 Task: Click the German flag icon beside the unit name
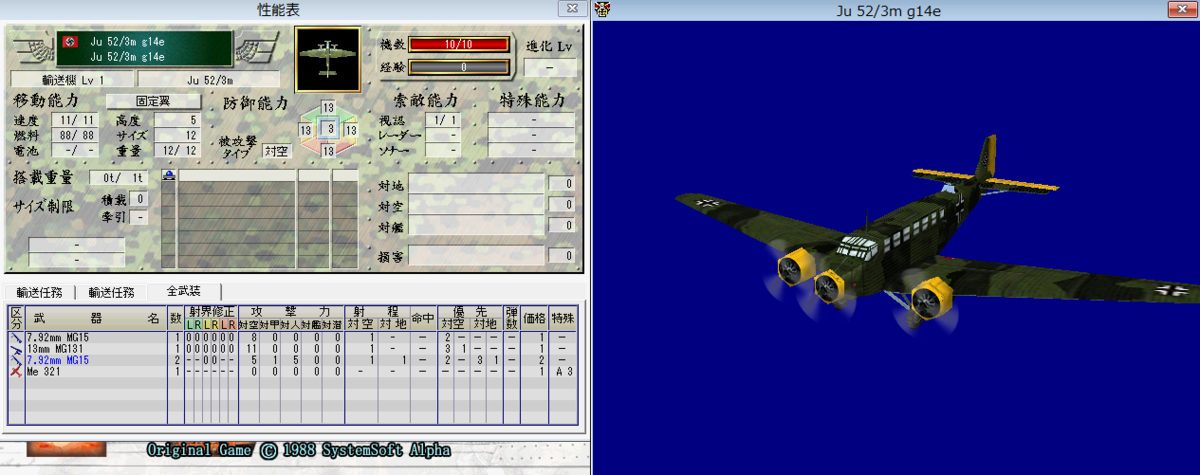pyautogui.click(x=69, y=42)
